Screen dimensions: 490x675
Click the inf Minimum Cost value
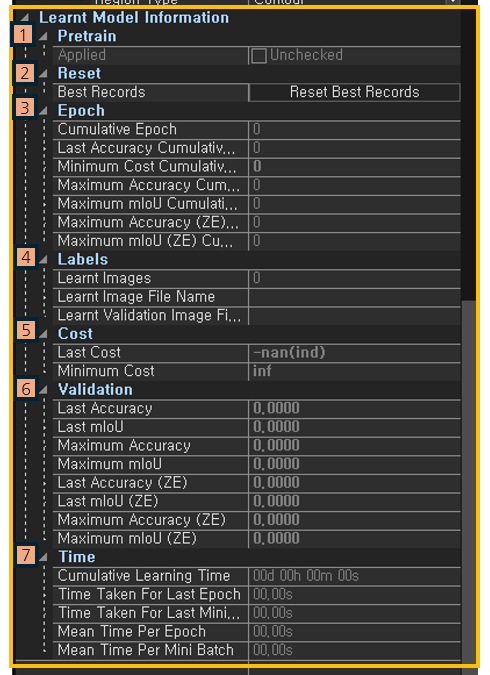pyautogui.click(x=262, y=371)
